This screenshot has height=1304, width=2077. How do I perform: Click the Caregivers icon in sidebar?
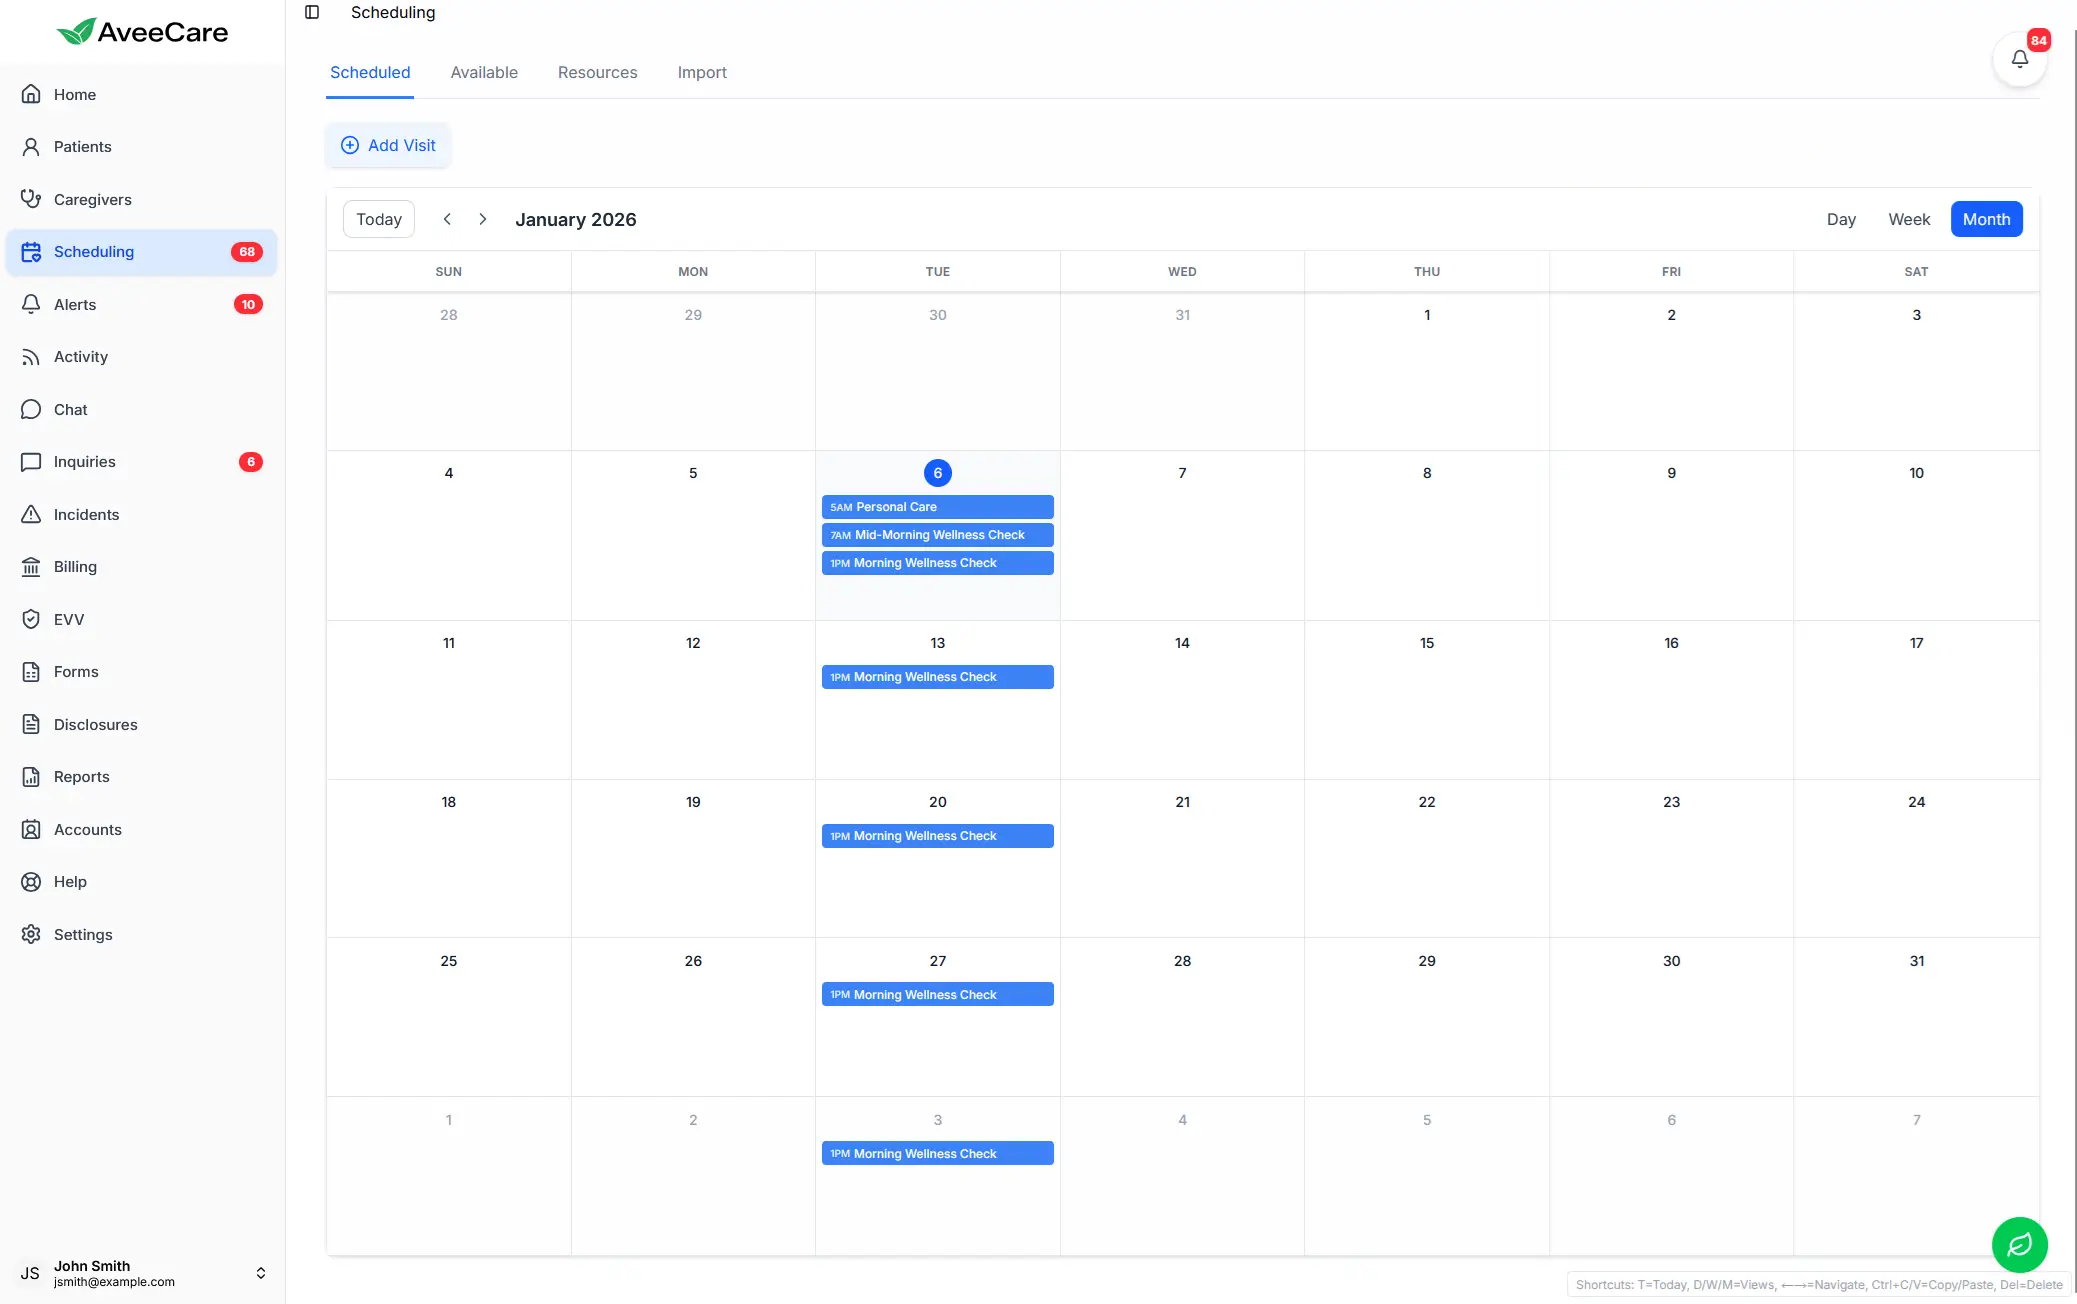[31, 199]
